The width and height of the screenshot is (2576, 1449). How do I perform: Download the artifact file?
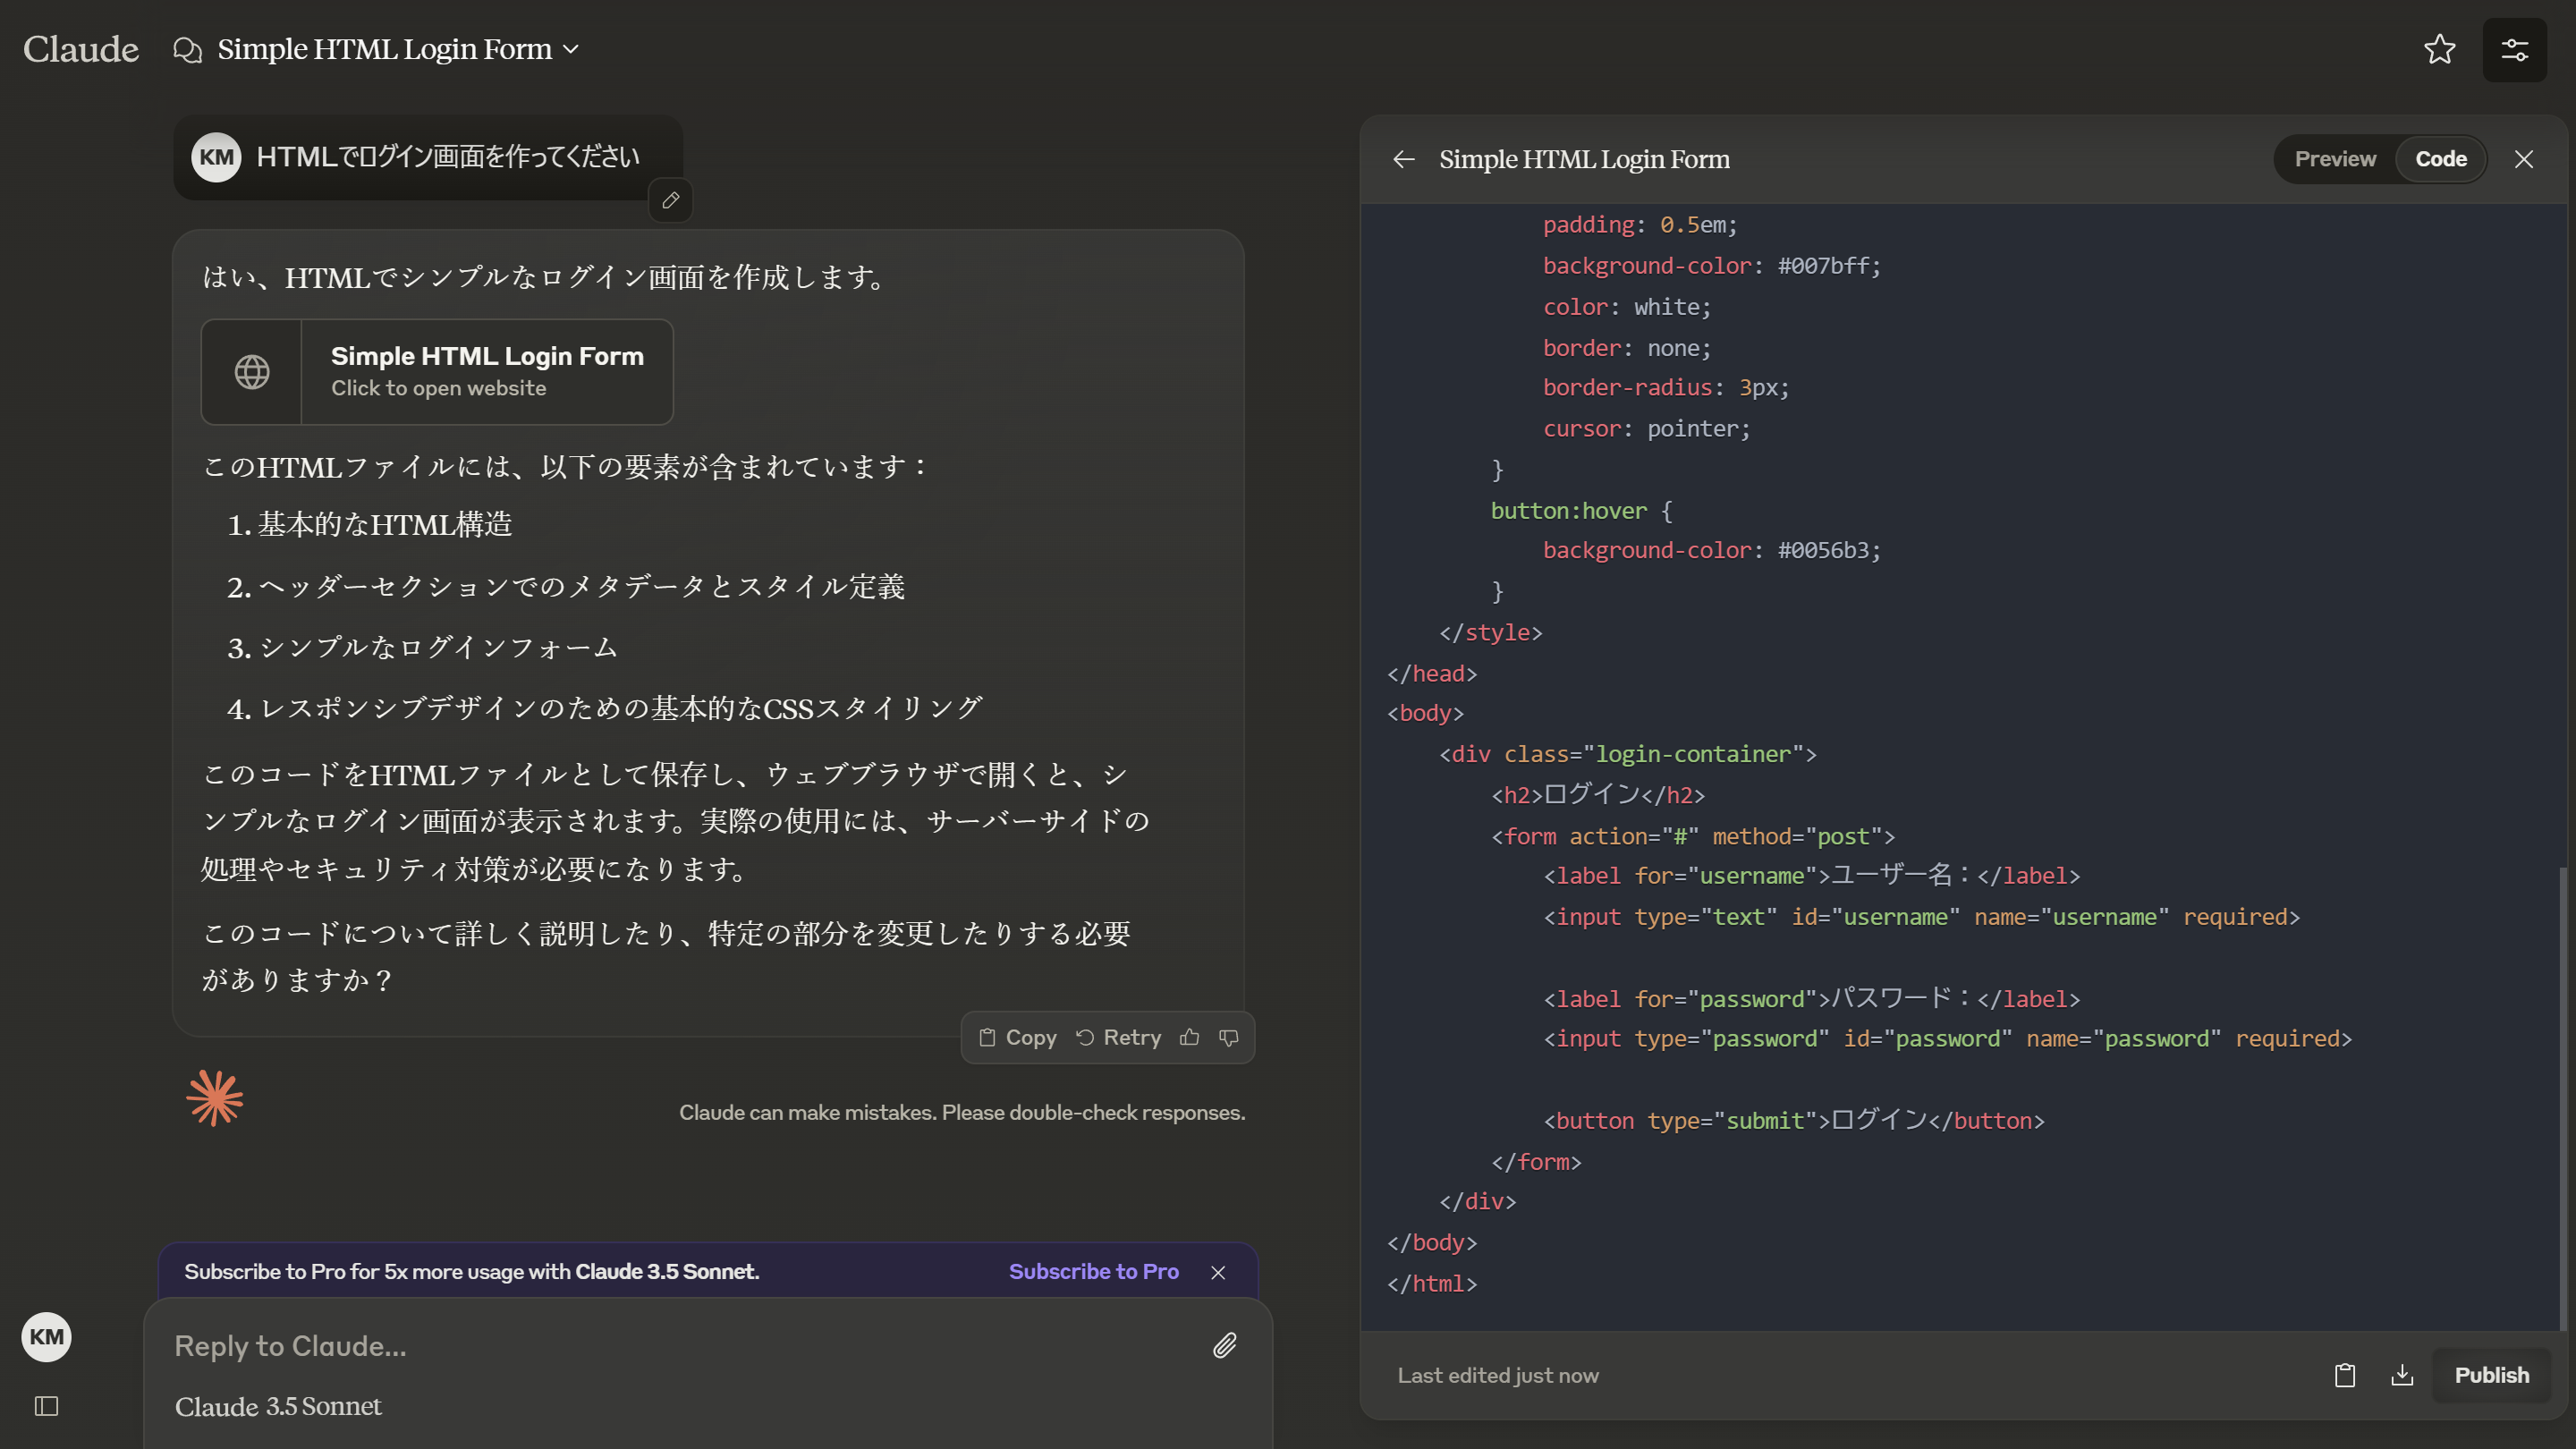pos(2401,1375)
